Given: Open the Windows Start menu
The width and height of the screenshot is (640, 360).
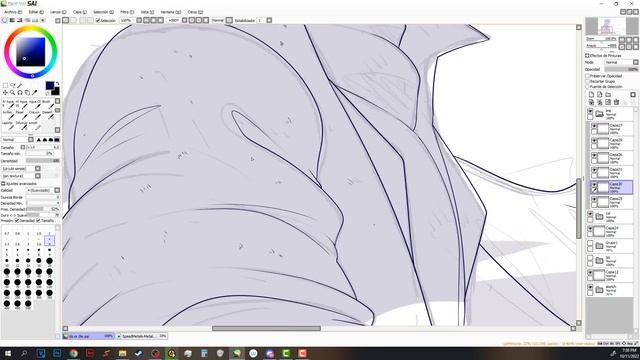Looking at the screenshot, I should [x=8, y=353].
